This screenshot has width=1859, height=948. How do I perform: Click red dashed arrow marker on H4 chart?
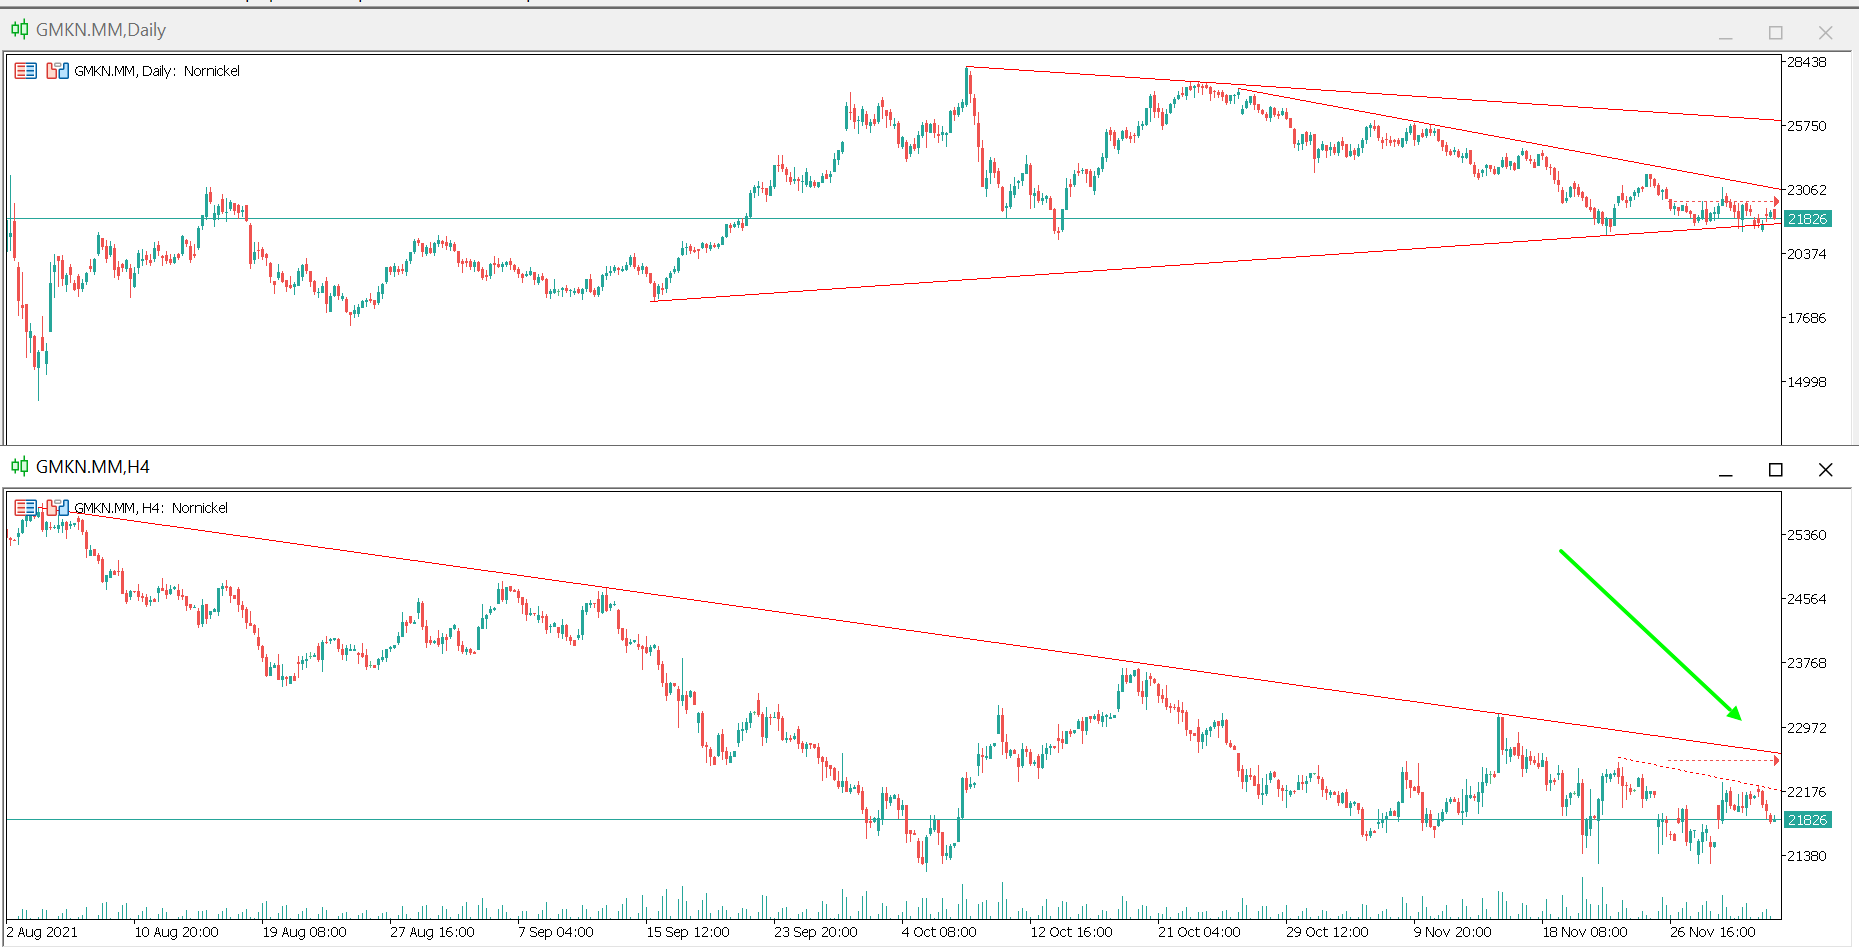click(1776, 761)
